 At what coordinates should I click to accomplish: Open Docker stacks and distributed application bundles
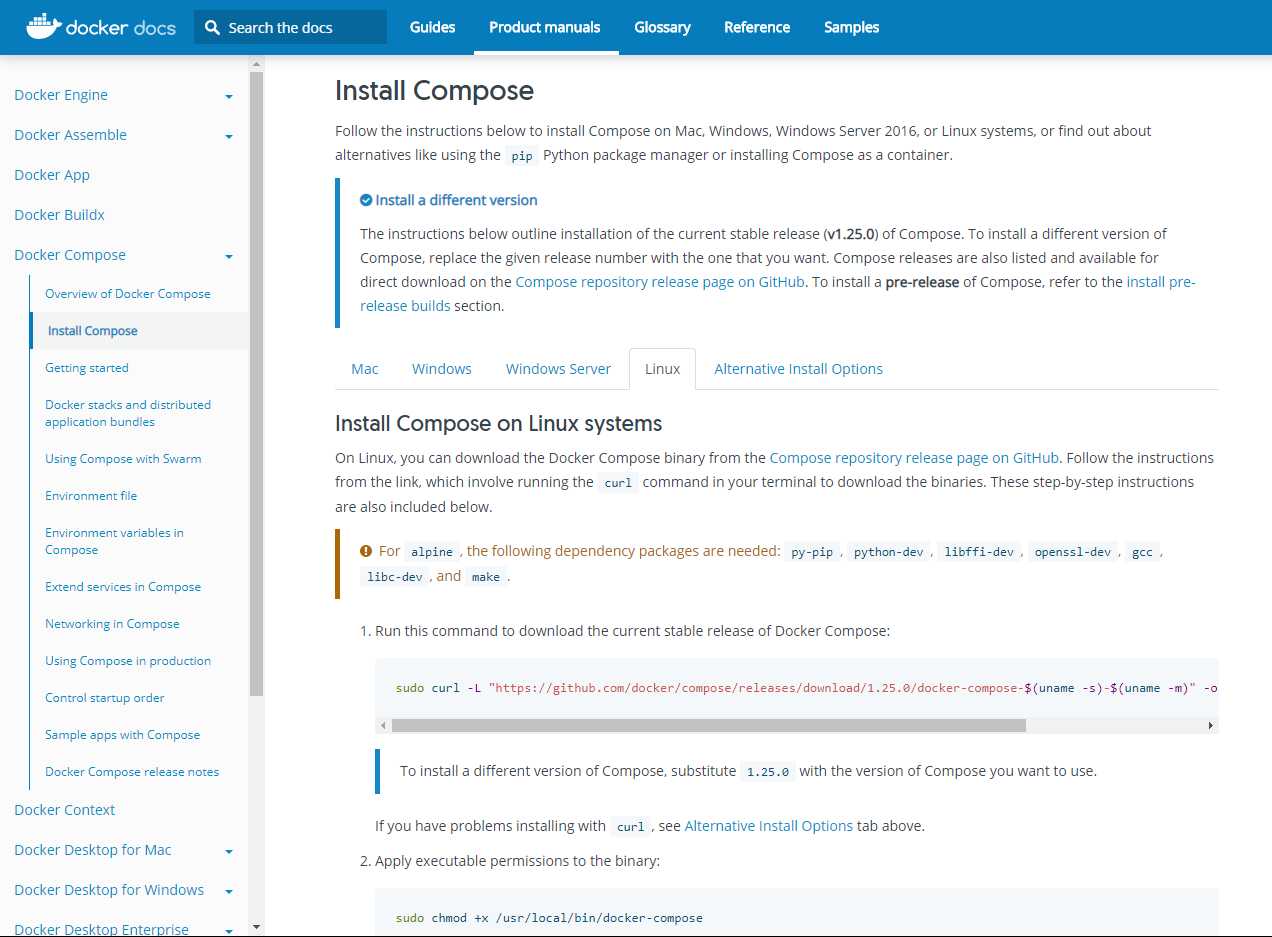tap(128, 413)
